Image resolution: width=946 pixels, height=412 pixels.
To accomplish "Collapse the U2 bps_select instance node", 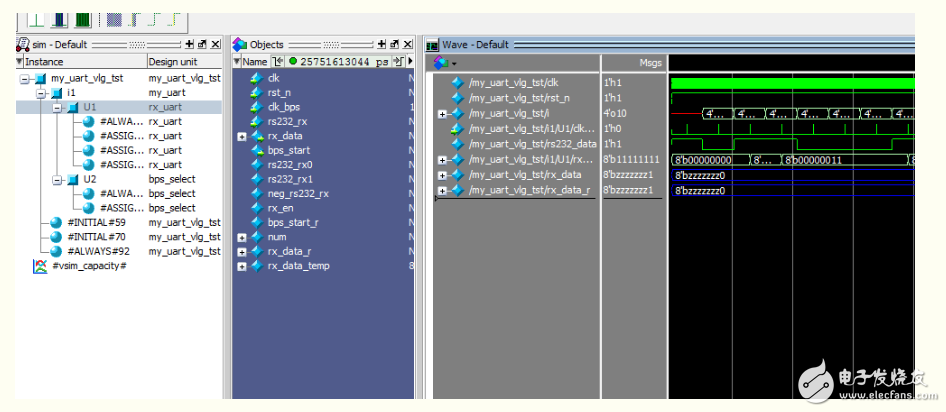I will click(57, 179).
